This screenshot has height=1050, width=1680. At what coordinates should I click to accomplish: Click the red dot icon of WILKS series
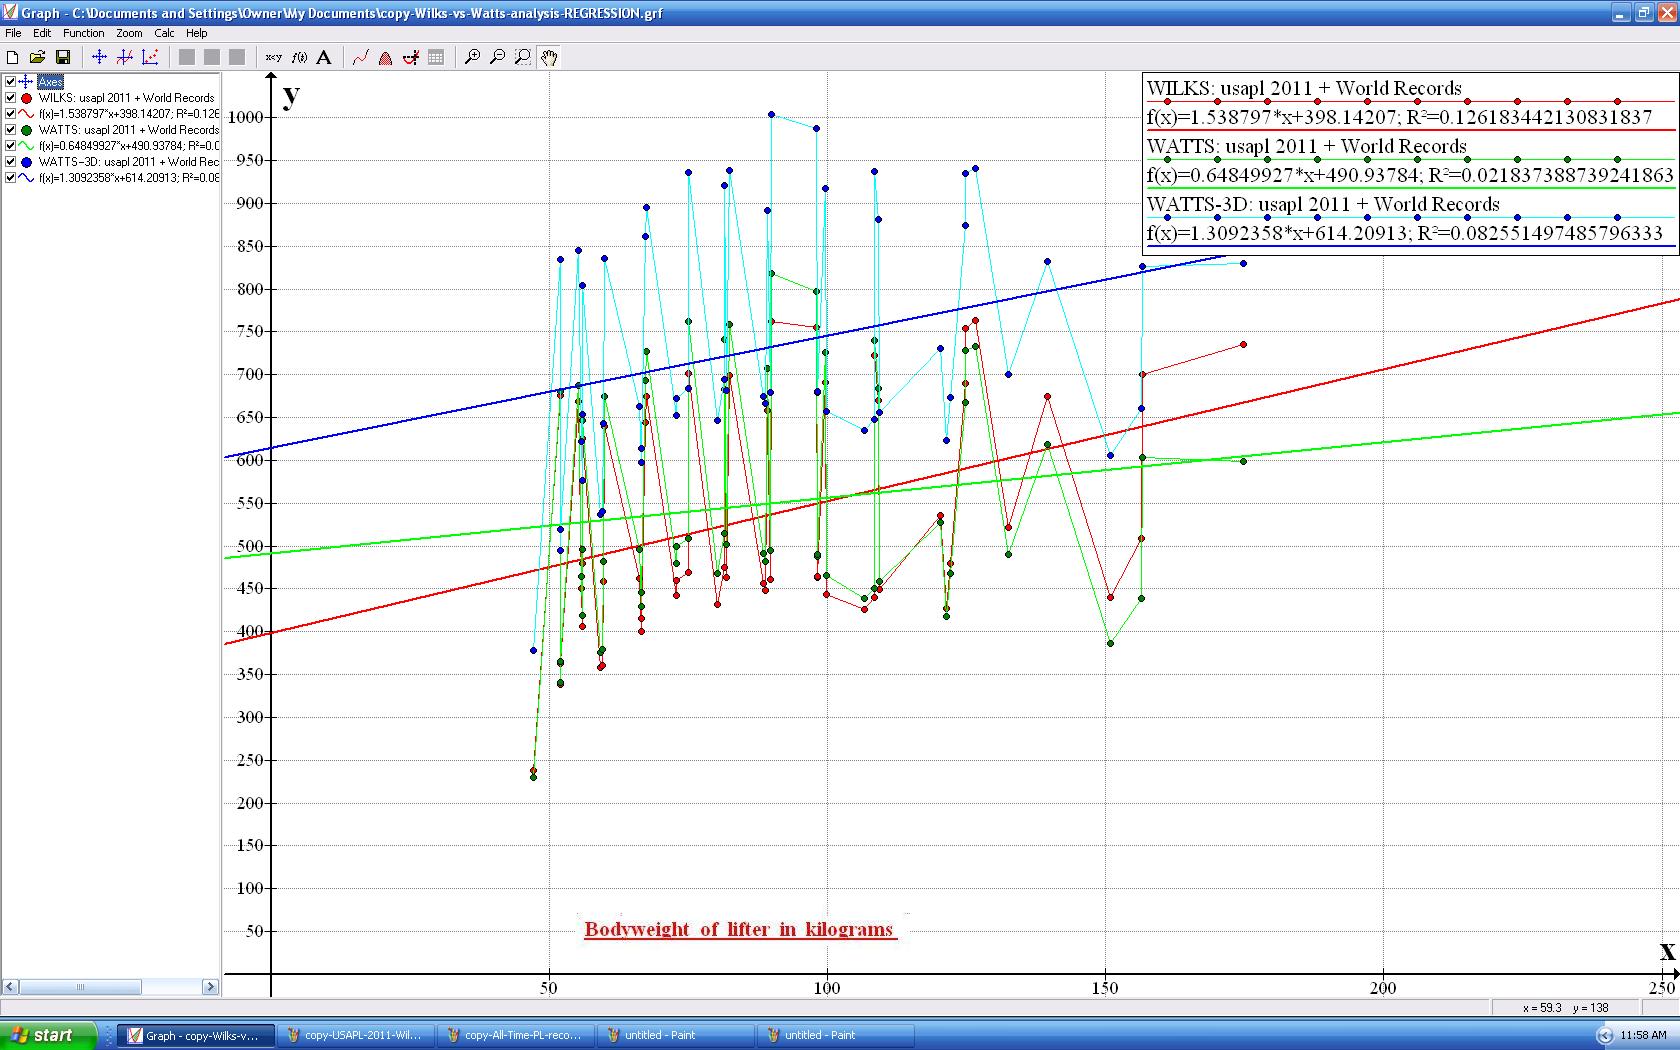click(27, 98)
